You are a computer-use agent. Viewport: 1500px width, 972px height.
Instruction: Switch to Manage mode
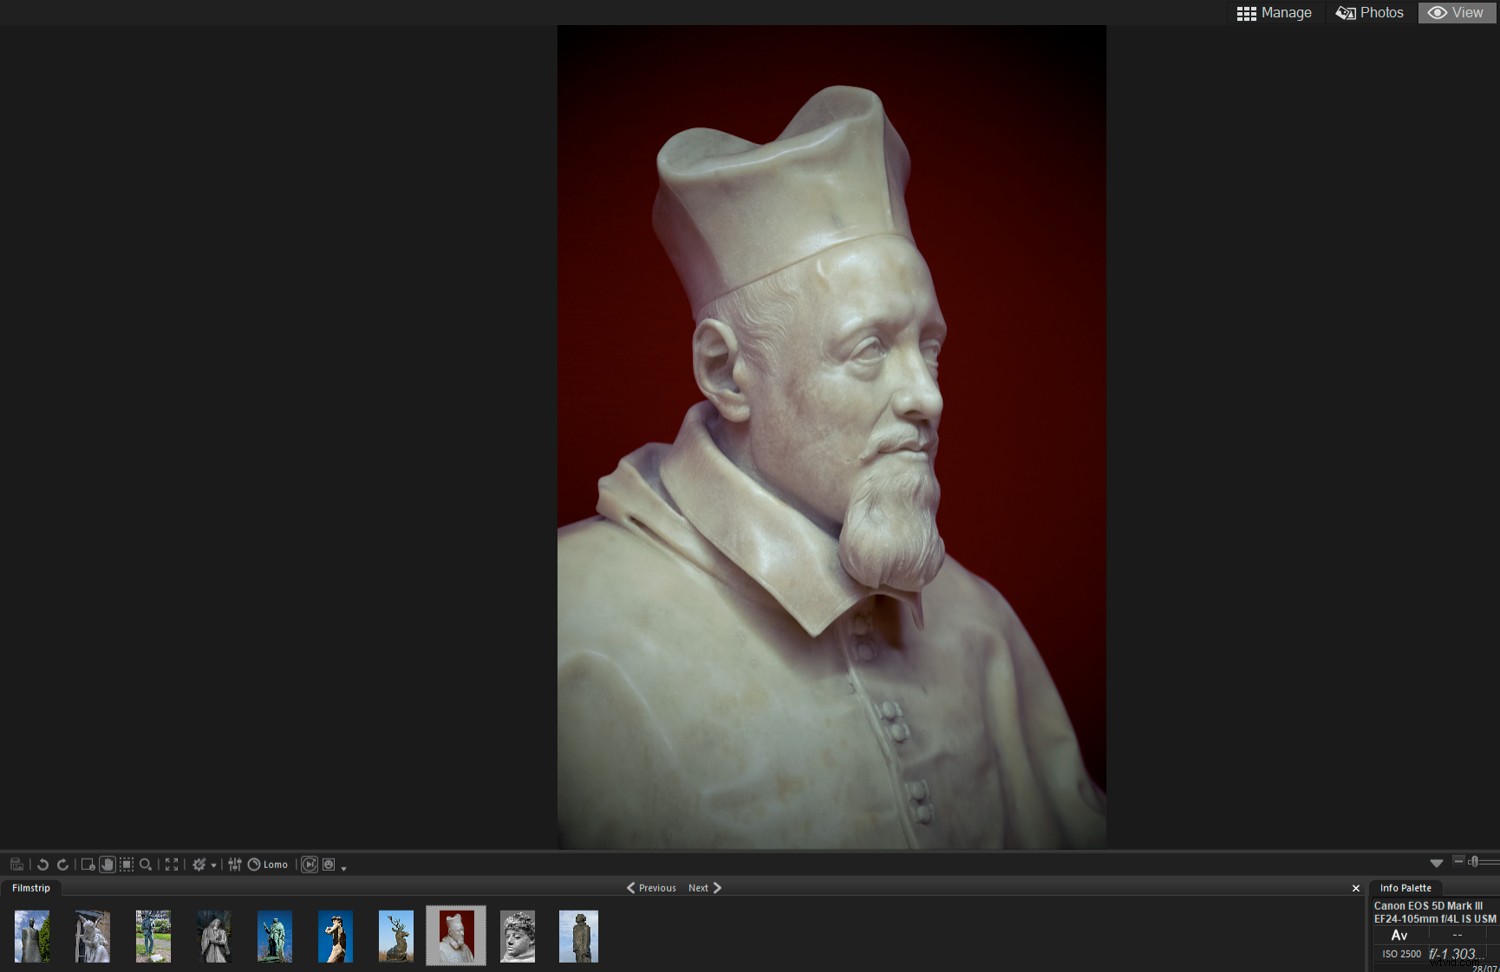tap(1274, 13)
